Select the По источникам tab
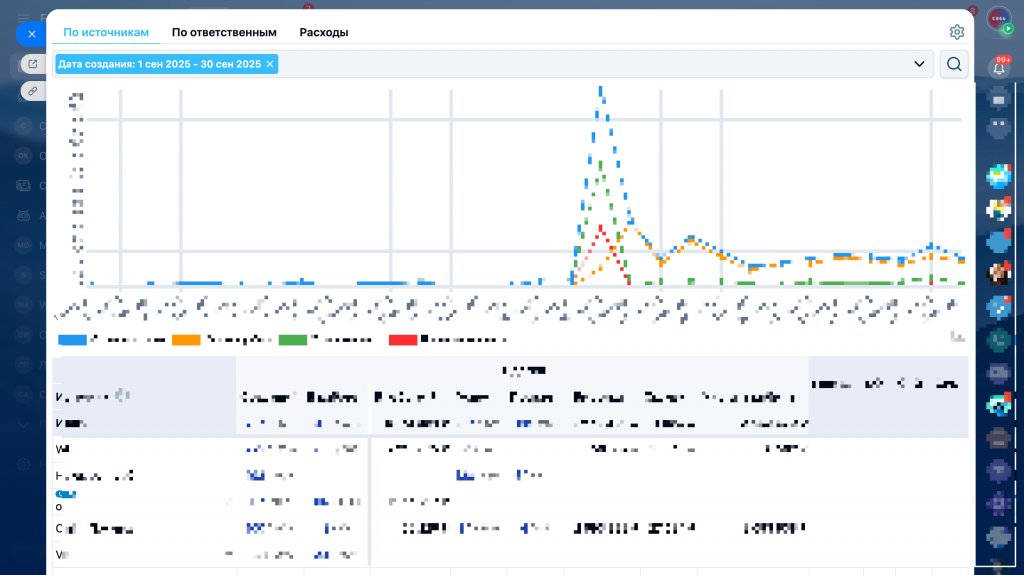This screenshot has width=1024, height=575. pyautogui.click(x=106, y=32)
